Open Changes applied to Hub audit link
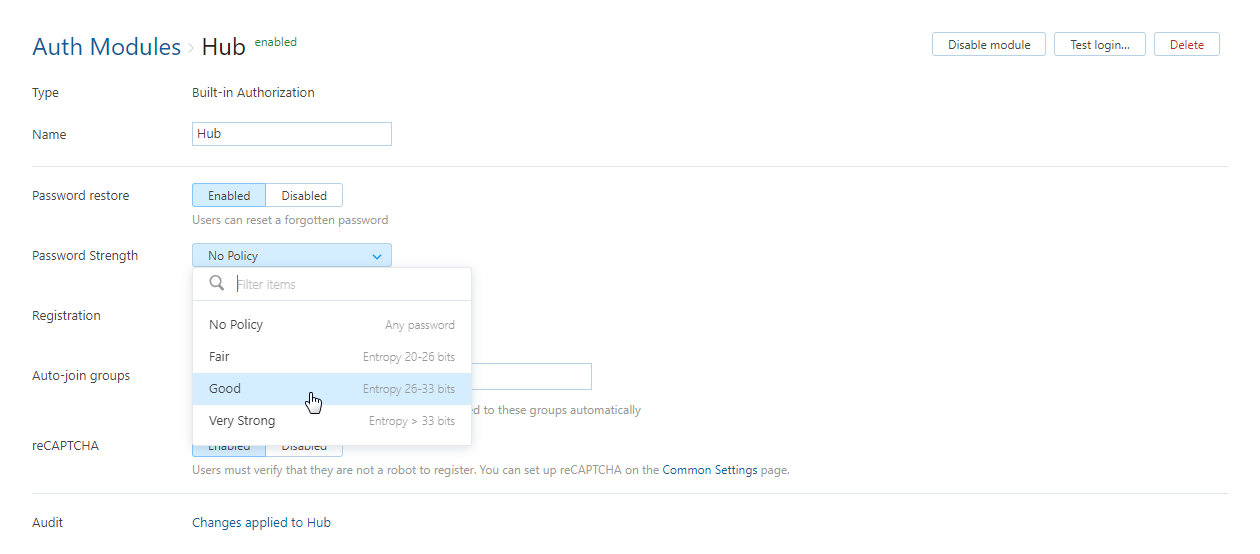This screenshot has width=1260, height=554. coord(261,522)
